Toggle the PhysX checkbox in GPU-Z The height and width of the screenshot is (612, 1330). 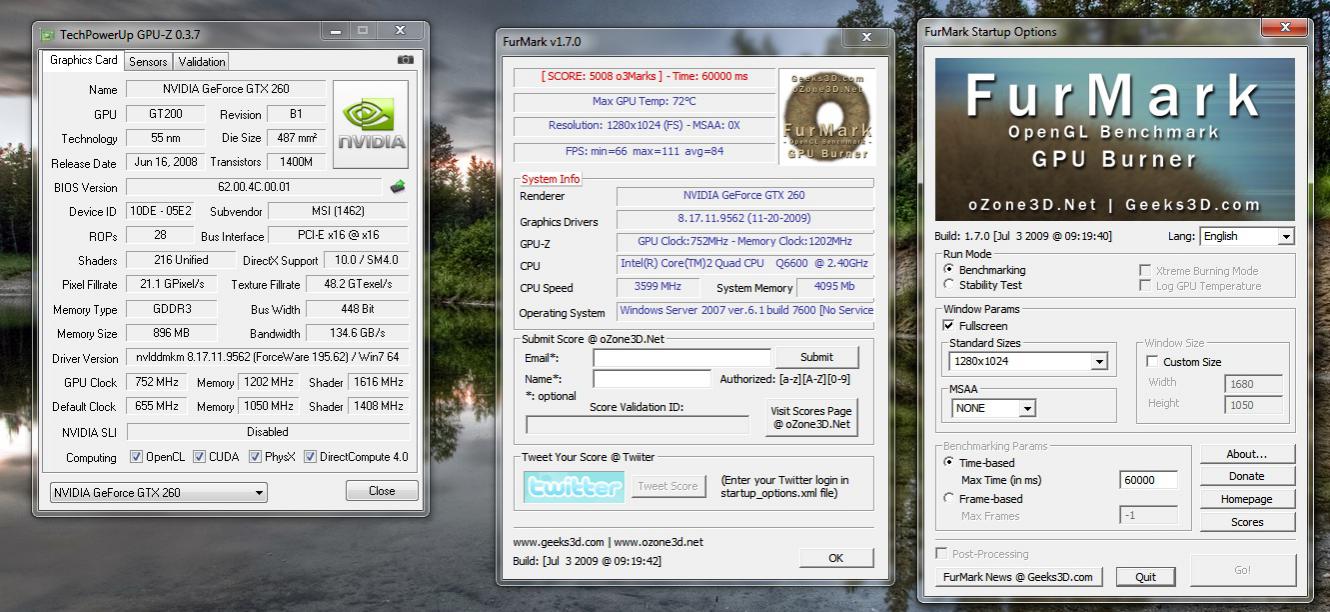[x=255, y=457]
